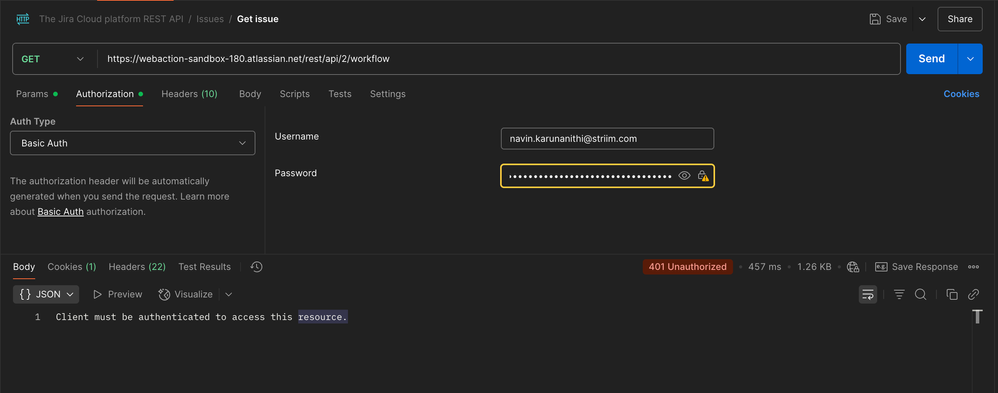Open the Auth Type Basic Auth dropdown
The width and height of the screenshot is (998, 393).
tap(132, 143)
